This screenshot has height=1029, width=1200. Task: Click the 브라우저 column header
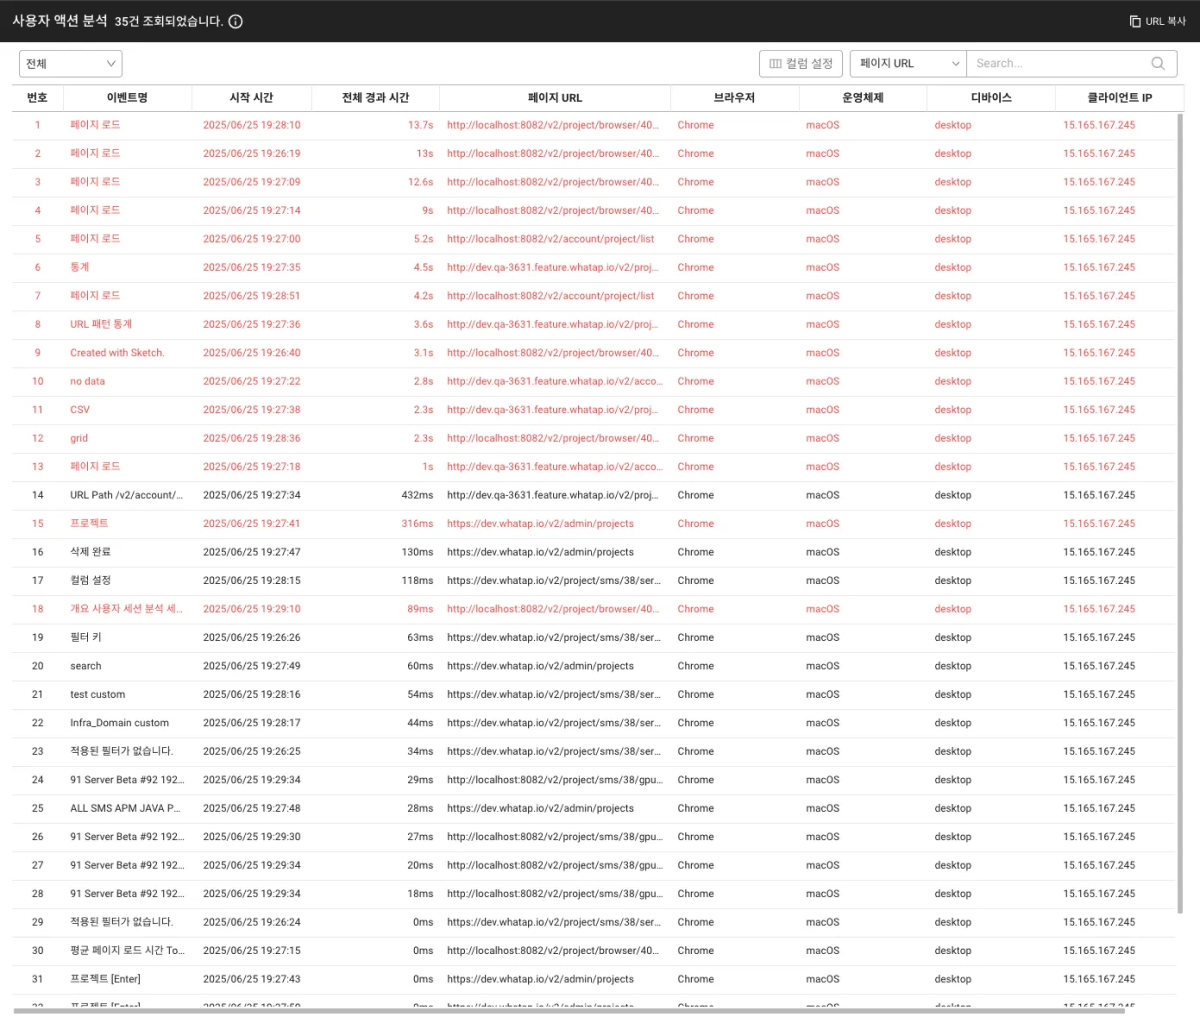point(734,97)
